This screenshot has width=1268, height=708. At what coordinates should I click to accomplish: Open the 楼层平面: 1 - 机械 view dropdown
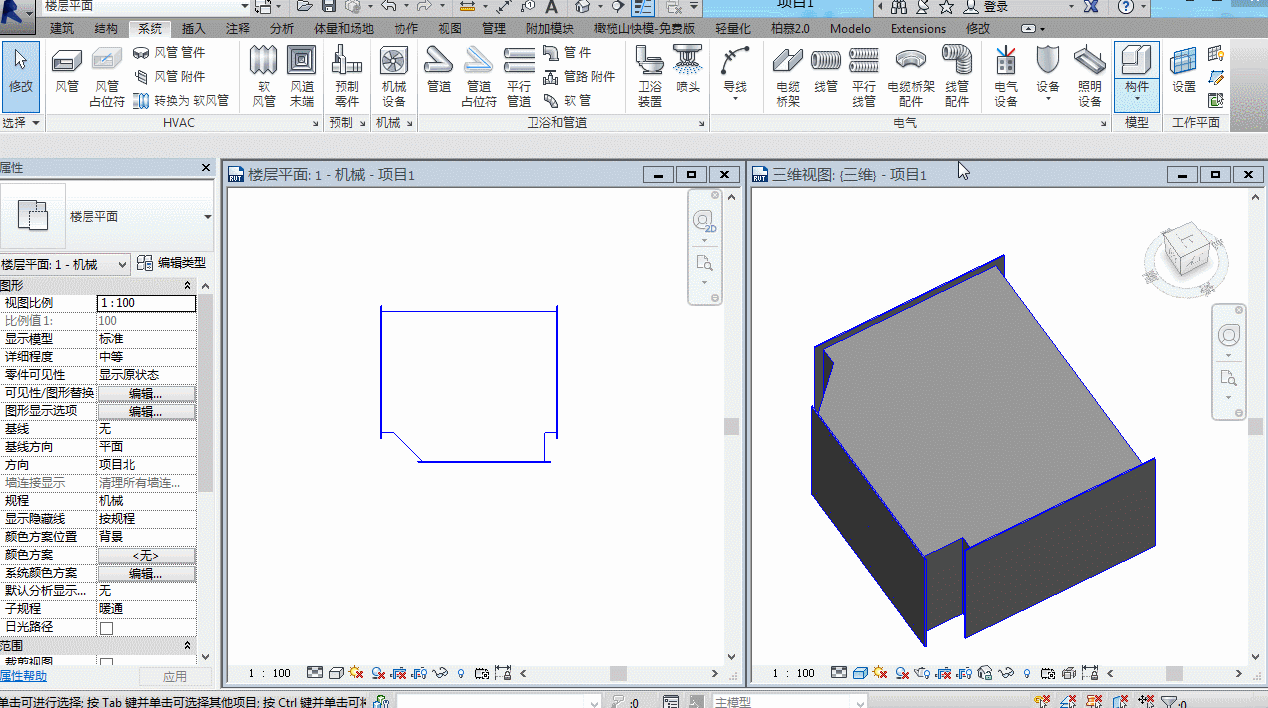coord(66,264)
